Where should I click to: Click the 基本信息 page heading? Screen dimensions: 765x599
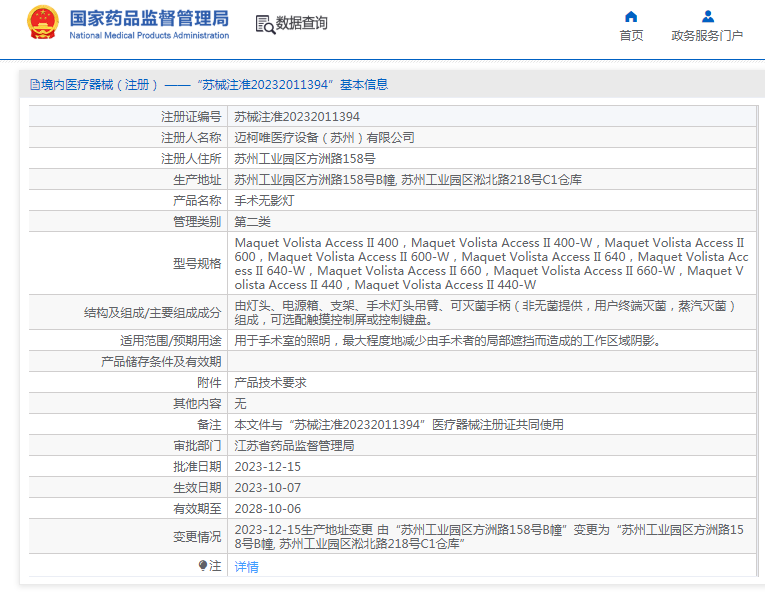[363, 85]
